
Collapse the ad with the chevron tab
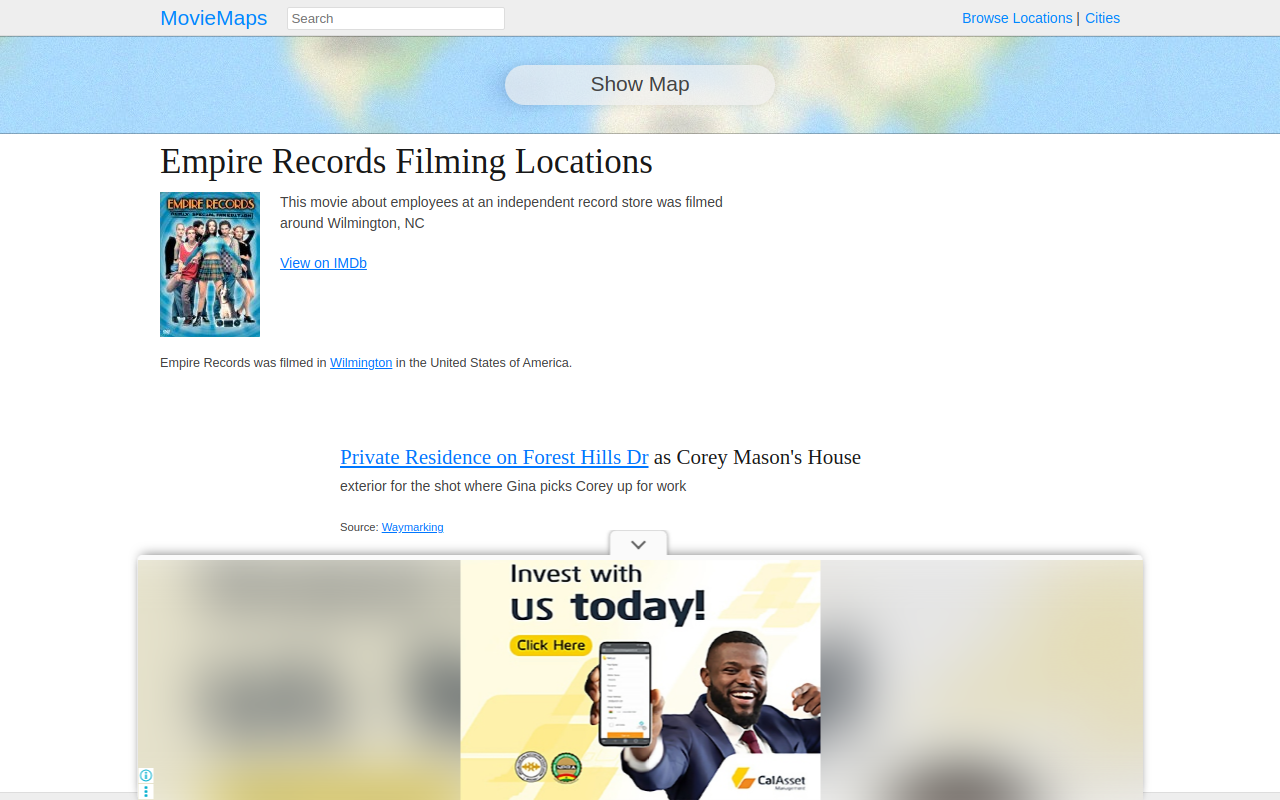coord(638,544)
